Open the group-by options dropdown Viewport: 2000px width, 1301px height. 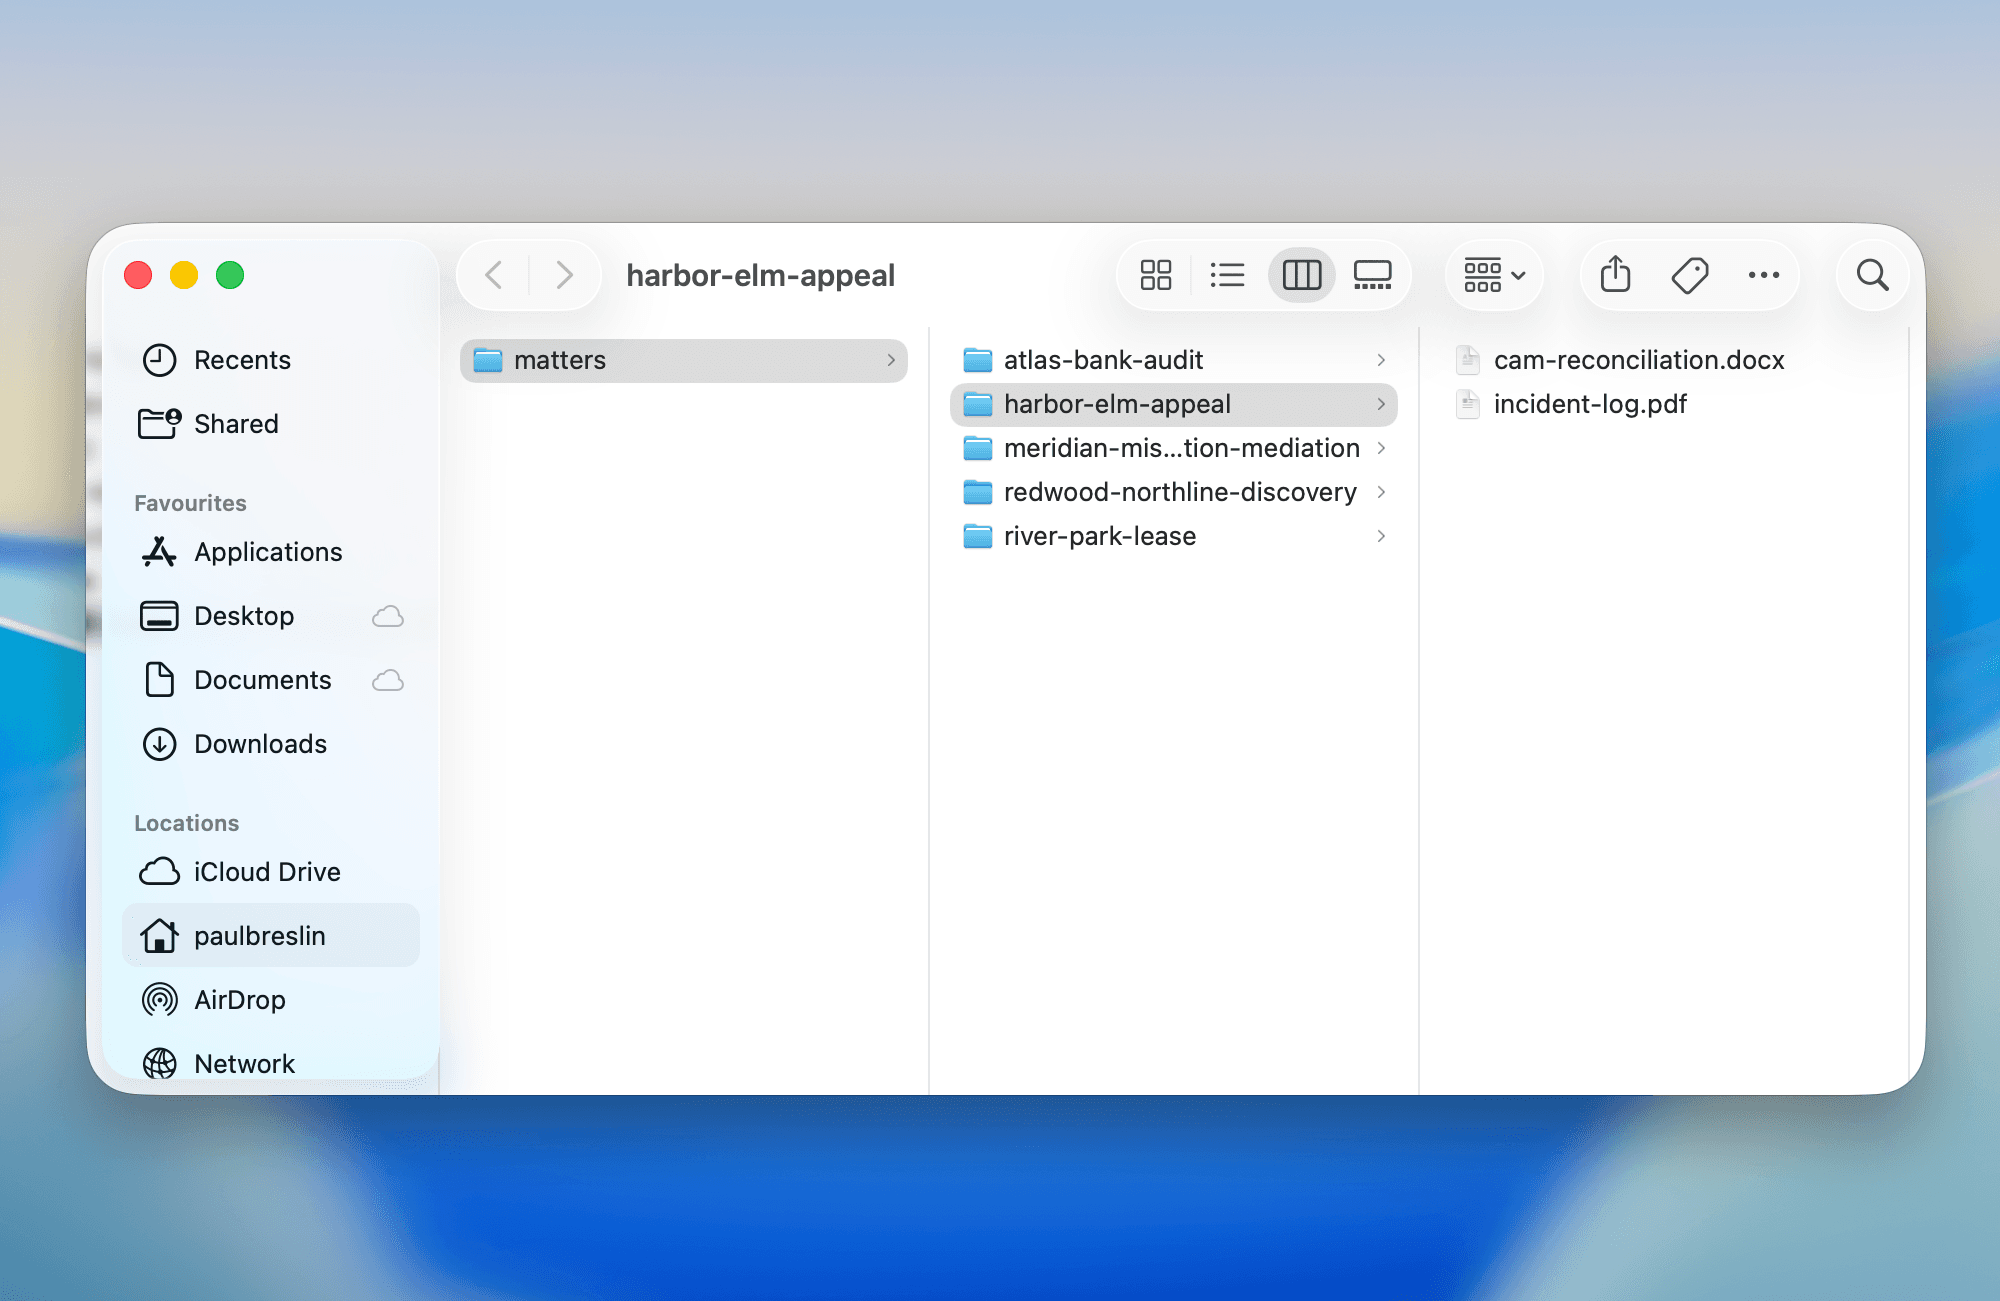[x=1494, y=275]
